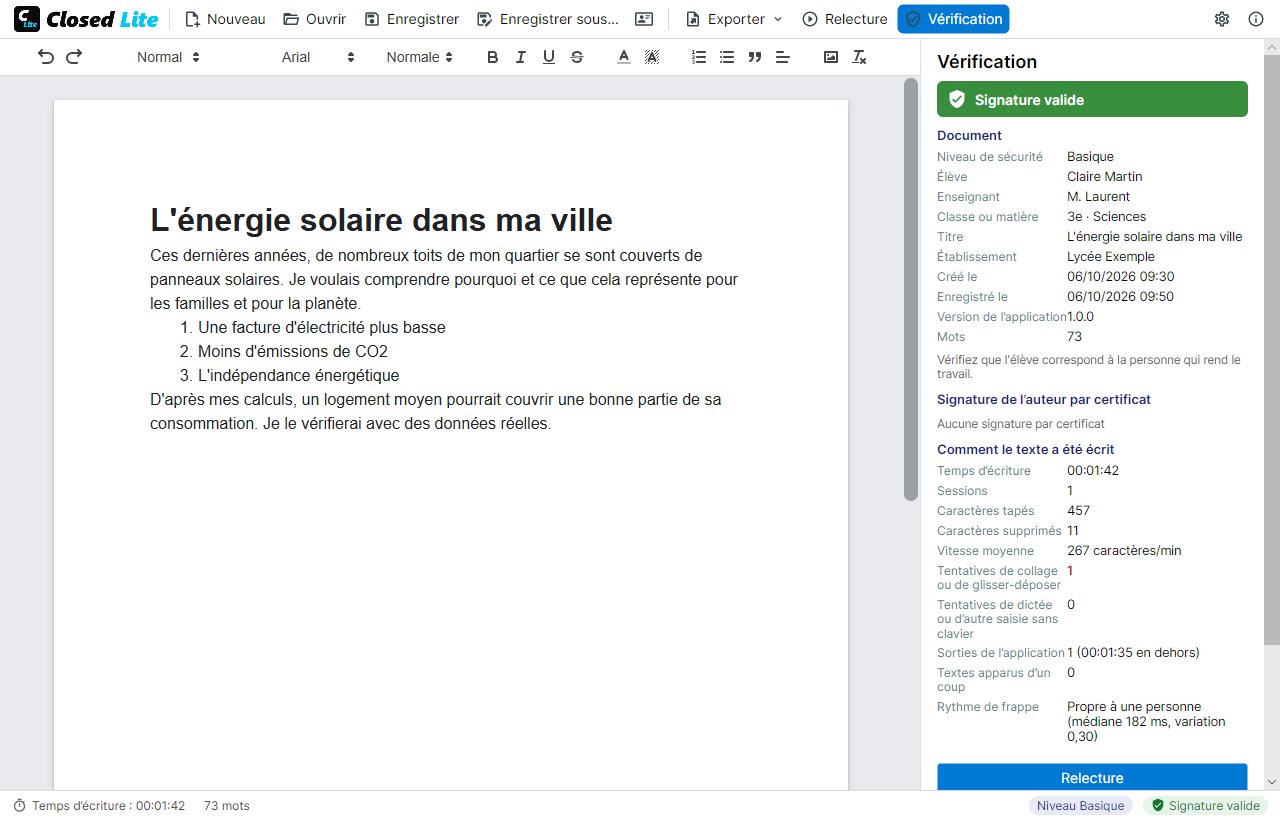Viewport: 1280px width, 820px height.
Task: Click the 'Claire Martin' student value
Action: [1104, 177]
